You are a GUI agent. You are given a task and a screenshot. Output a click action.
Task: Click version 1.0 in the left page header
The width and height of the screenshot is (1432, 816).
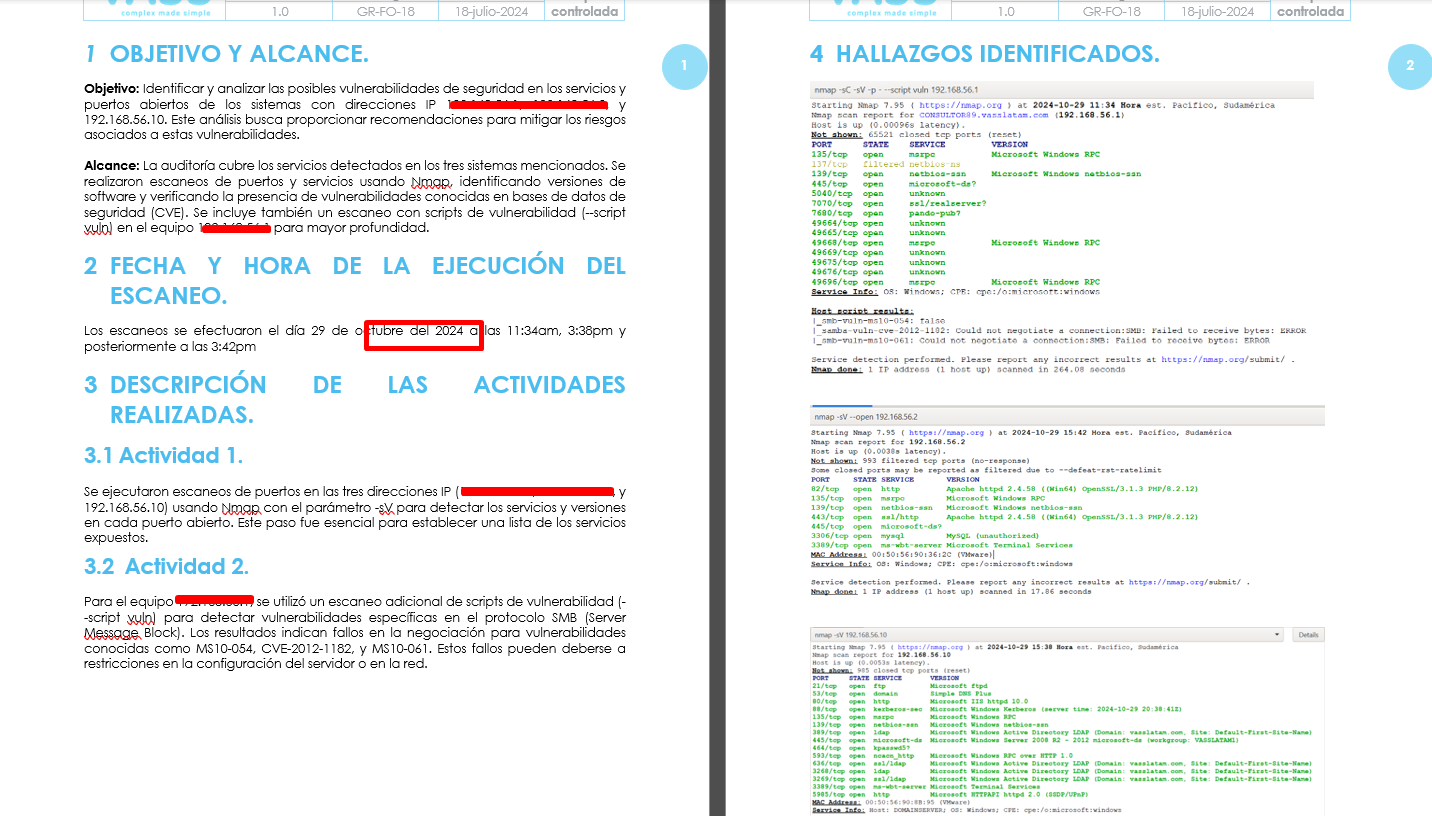(x=279, y=12)
